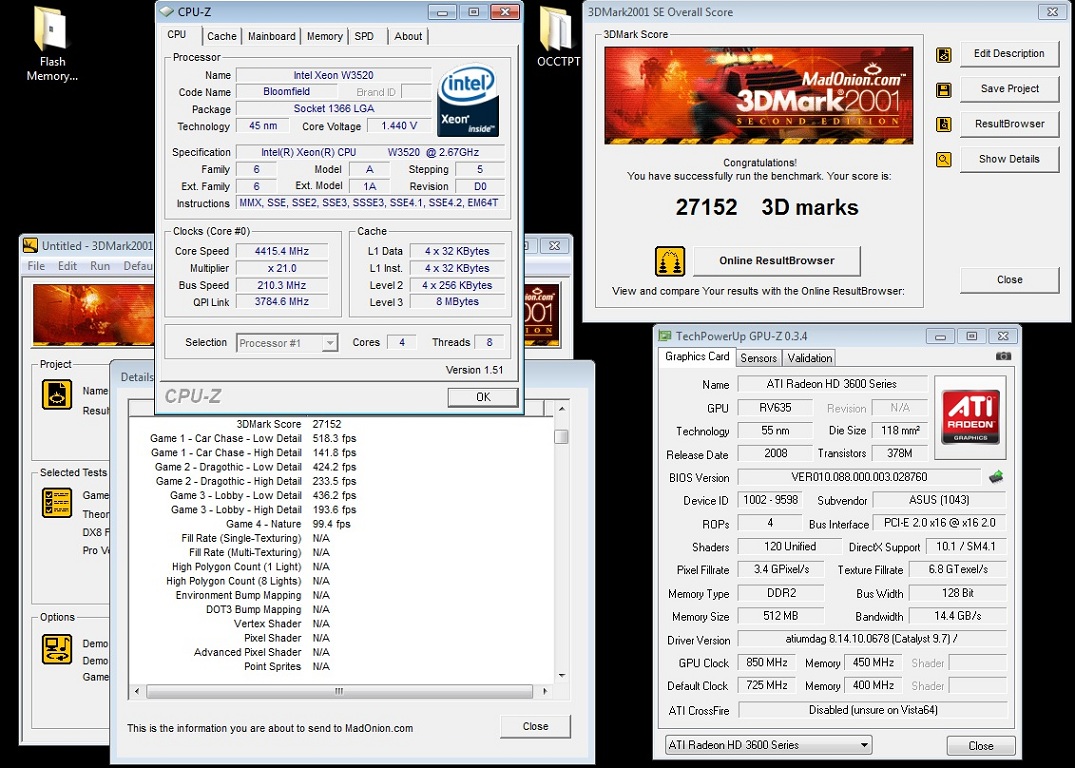Open the OCCTPT desktop folder
Screen dimensions: 1075x768
point(557,38)
